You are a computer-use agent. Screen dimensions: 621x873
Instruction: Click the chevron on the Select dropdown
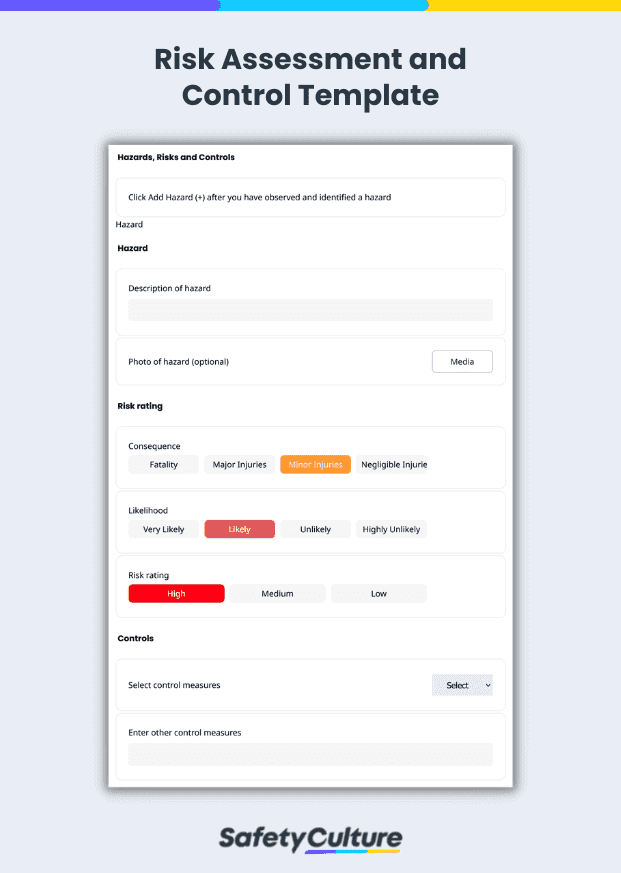pos(483,685)
